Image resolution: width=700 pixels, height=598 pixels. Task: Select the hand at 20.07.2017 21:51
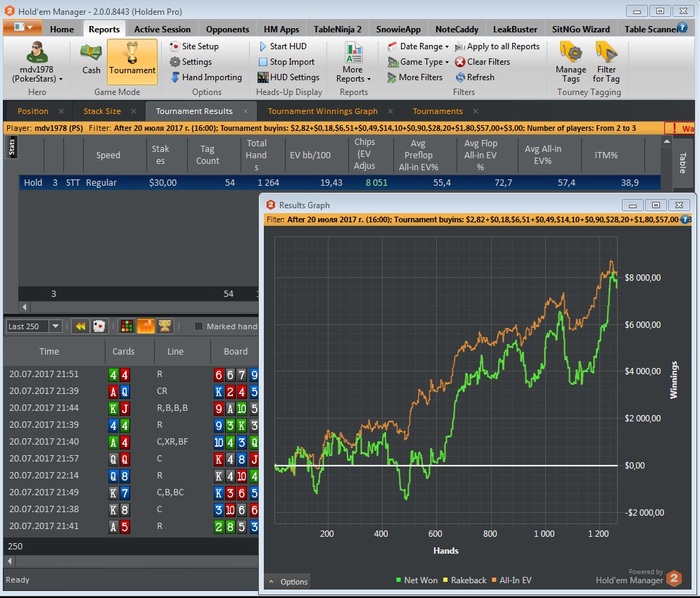click(x=131, y=374)
